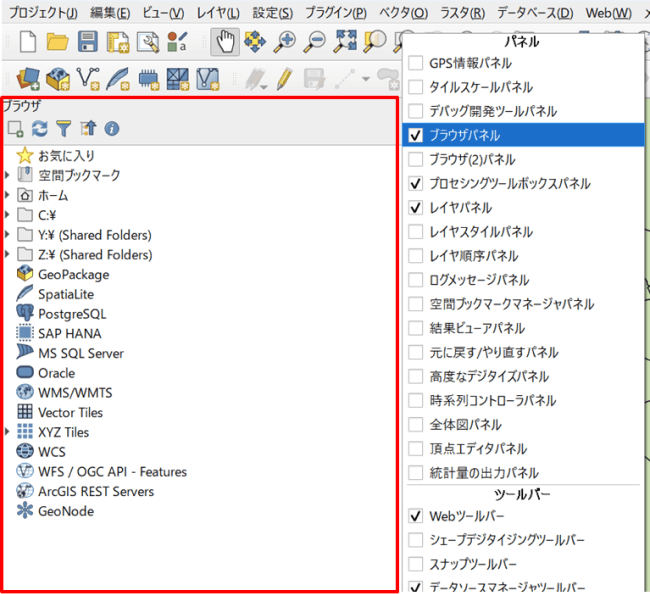
Task: Toggle the レイヤパネル checkbox off
Action: pos(416,208)
